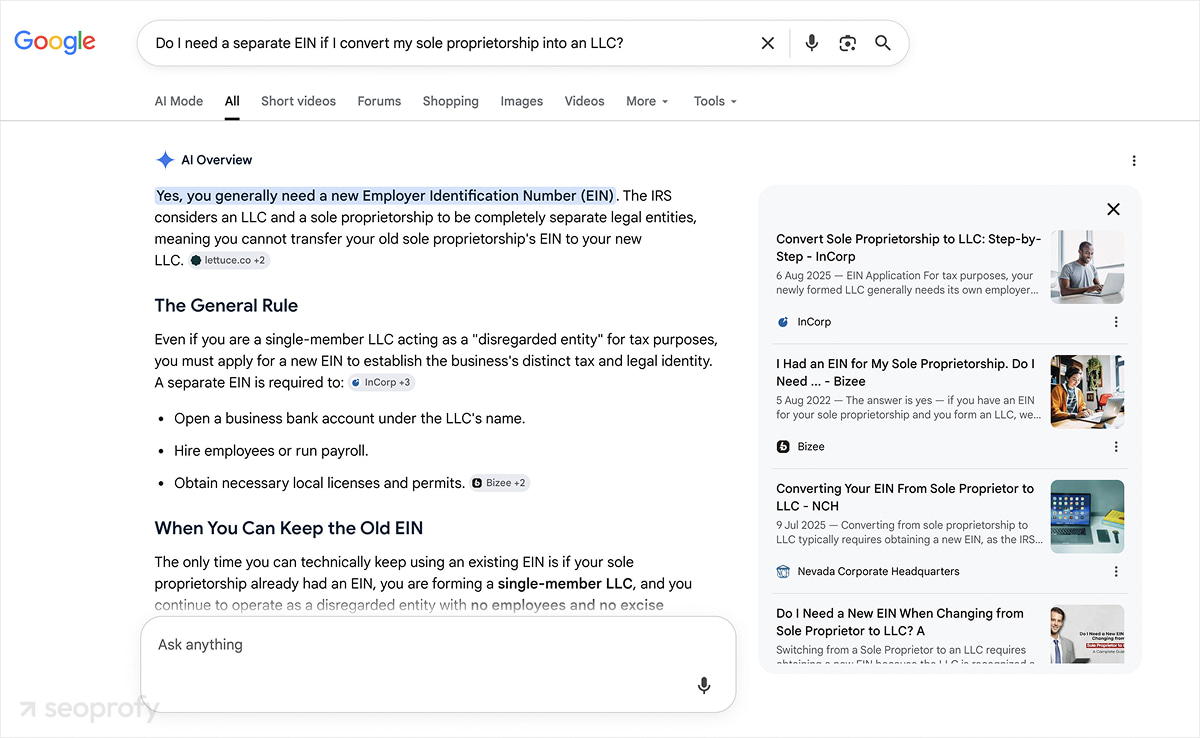Switch to AI Mode tab
This screenshot has width=1200, height=738.
pyautogui.click(x=179, y=101)
